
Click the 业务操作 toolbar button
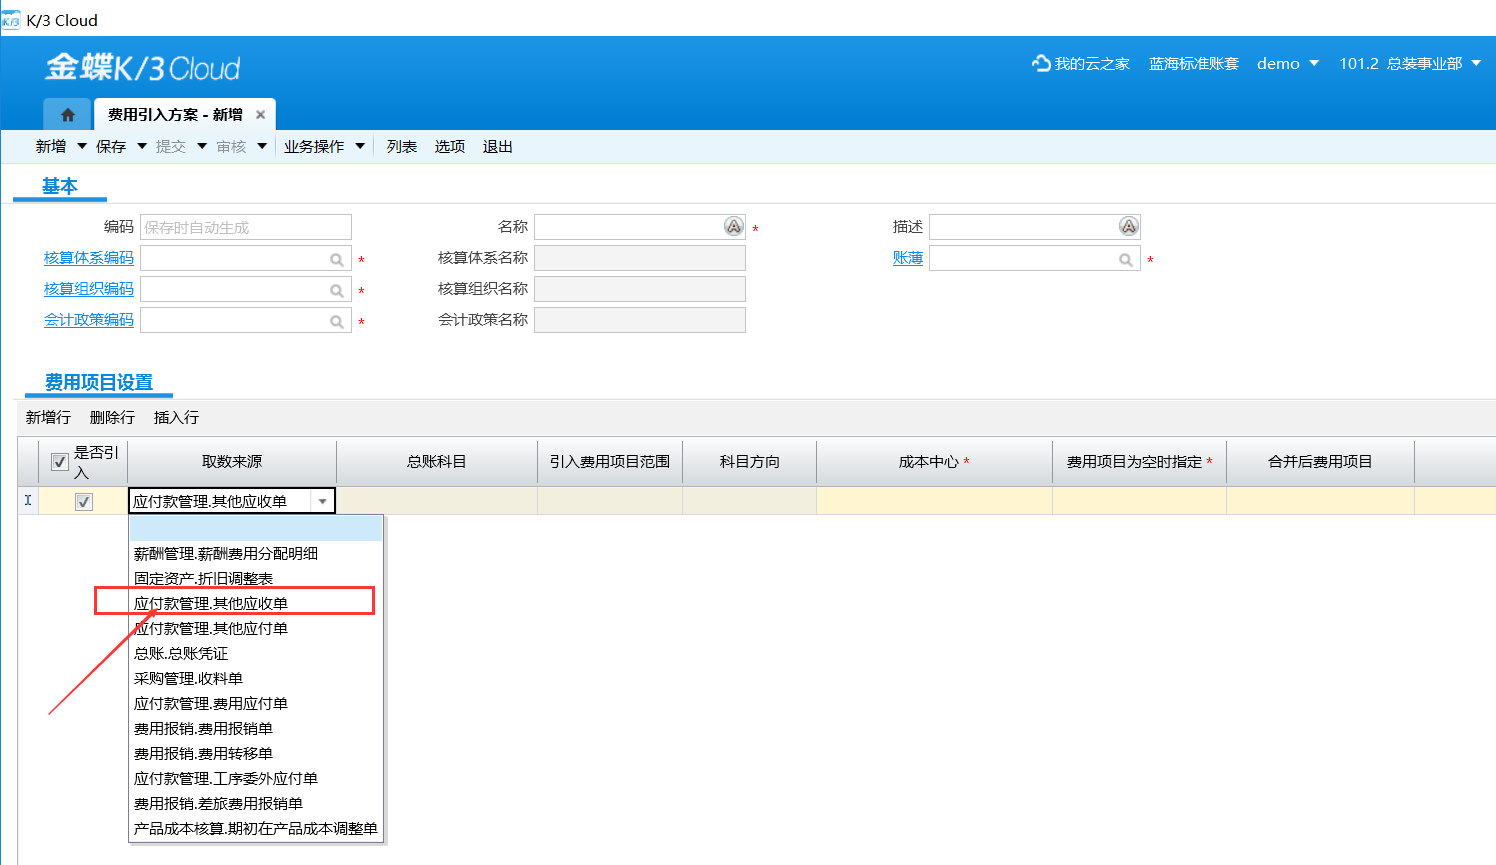[314, 146]
